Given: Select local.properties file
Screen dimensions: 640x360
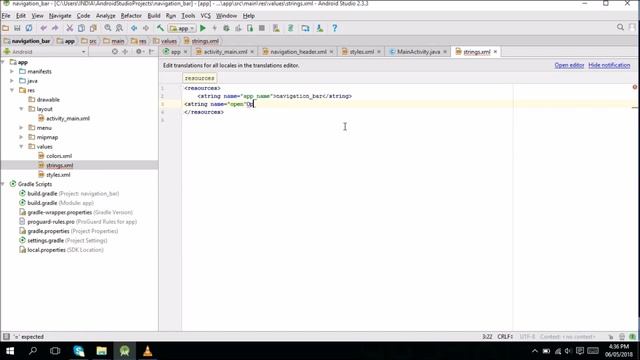Looking at the screenshot, I should point(61,250).
